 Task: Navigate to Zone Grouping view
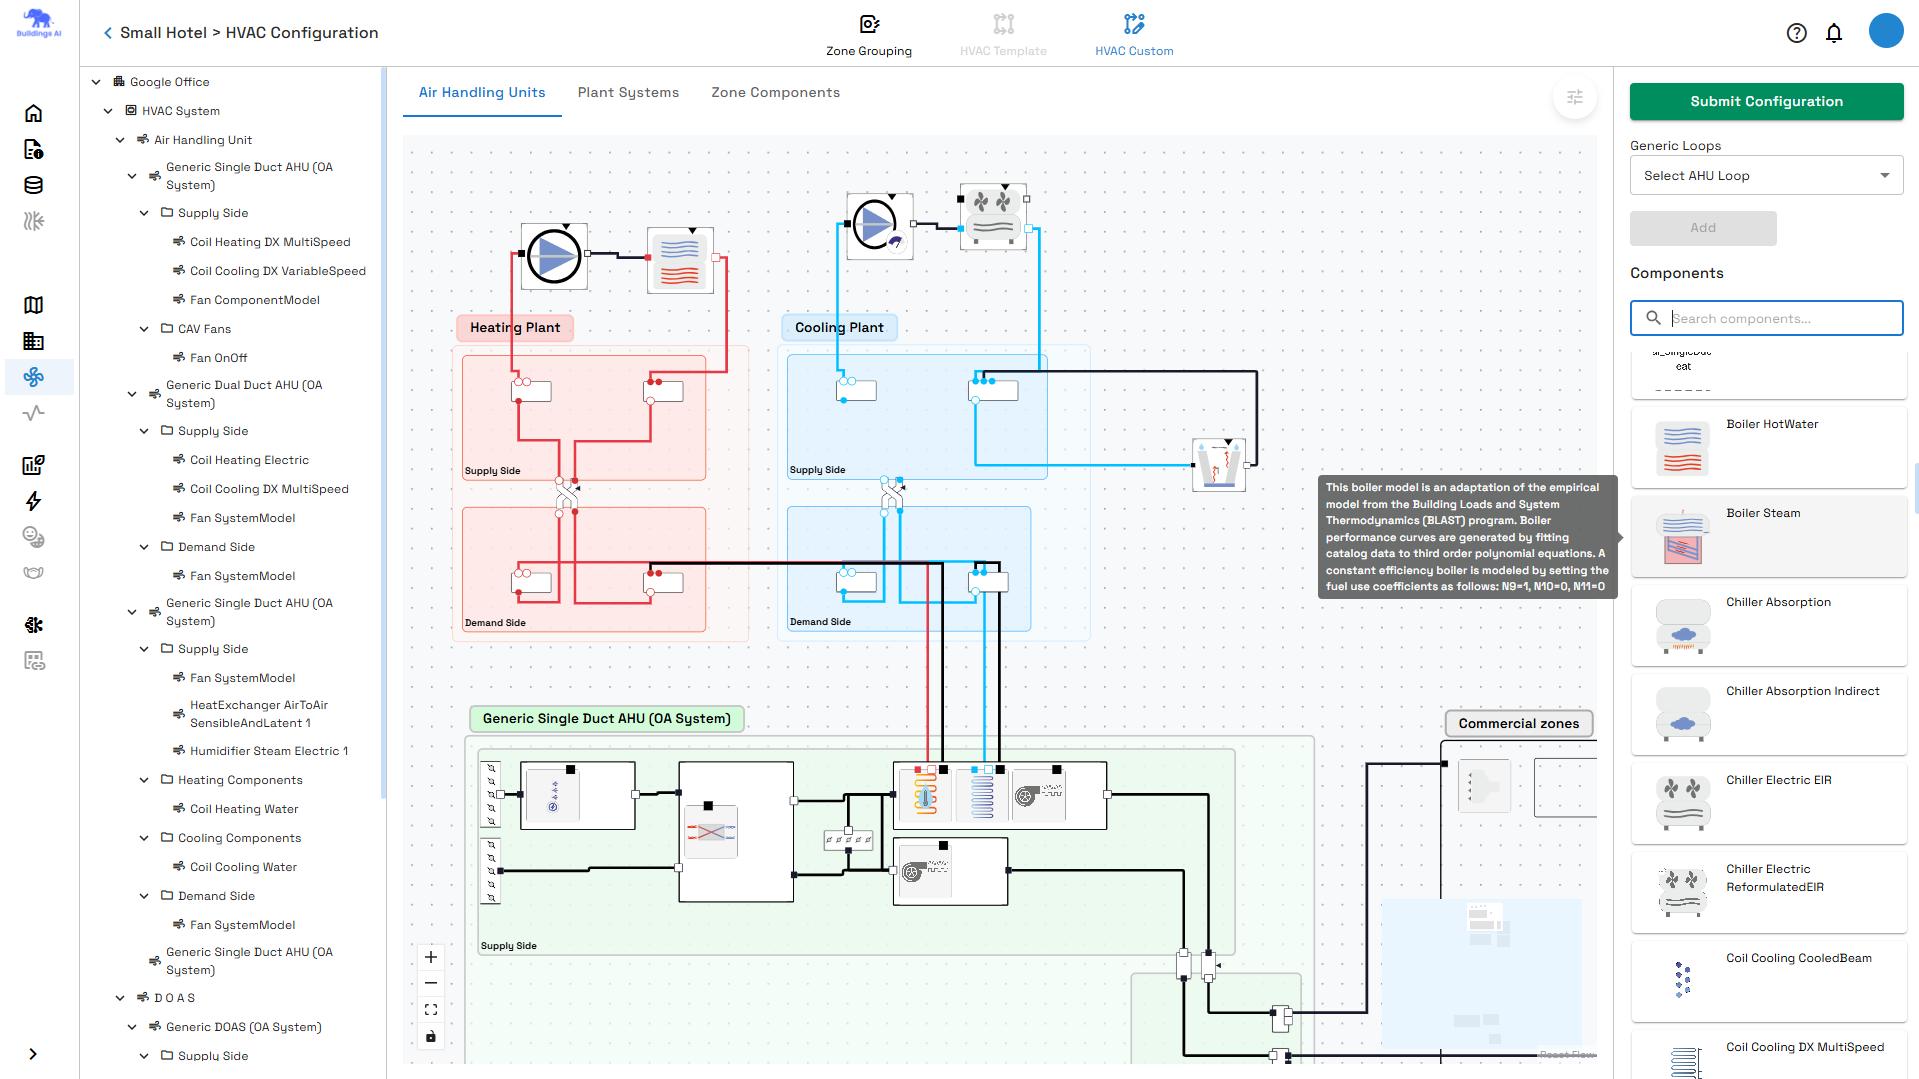tap(868, 33)
